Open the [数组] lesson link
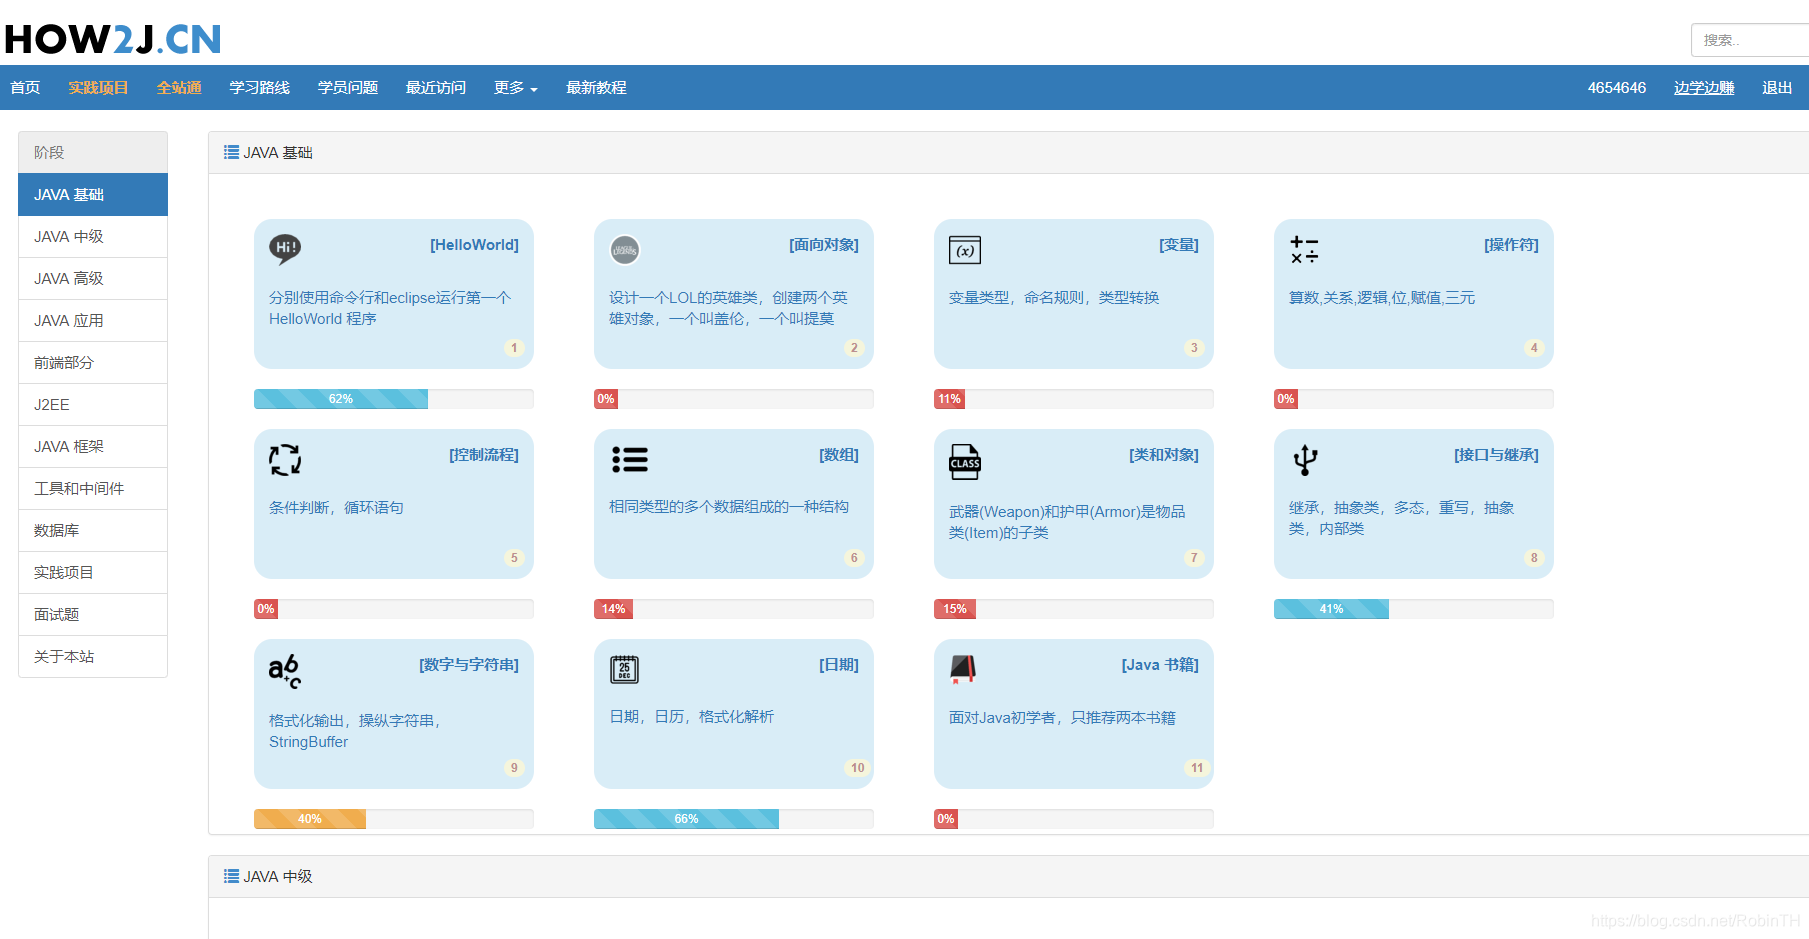This screenshot has width=1809, height=939. (x=839, y=455)
